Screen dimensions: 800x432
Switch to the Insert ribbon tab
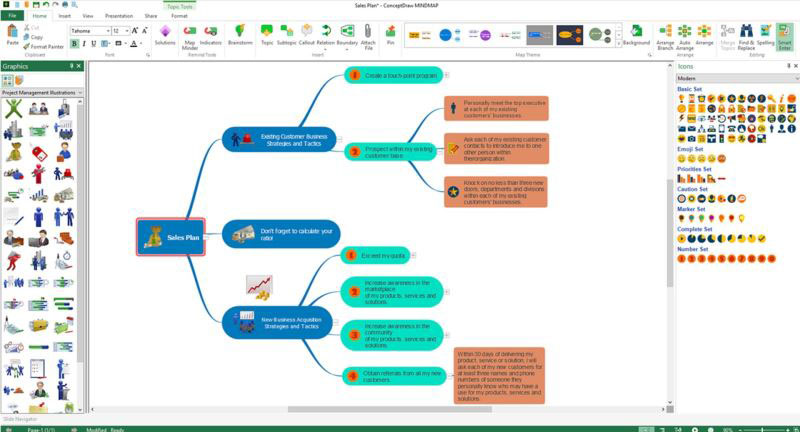[65, 16]
